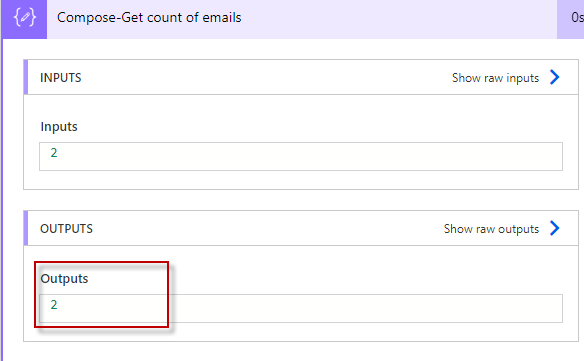This screenshot has height=361, width=584.
Task: Click the blank area below the Inputs value box
Action: (x=301, y=180)
